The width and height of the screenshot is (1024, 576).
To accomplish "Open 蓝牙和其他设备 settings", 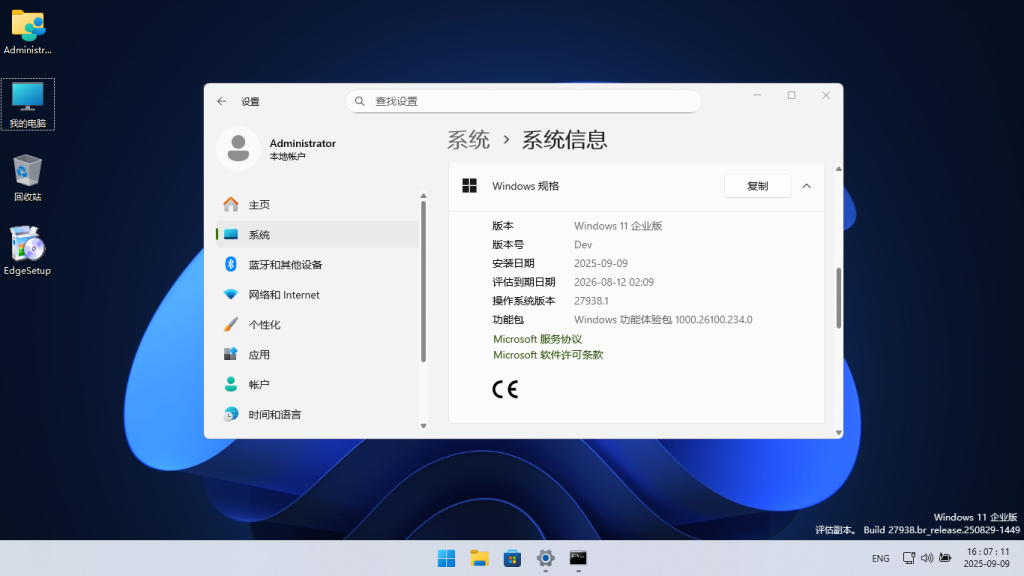I will point(317,264).
